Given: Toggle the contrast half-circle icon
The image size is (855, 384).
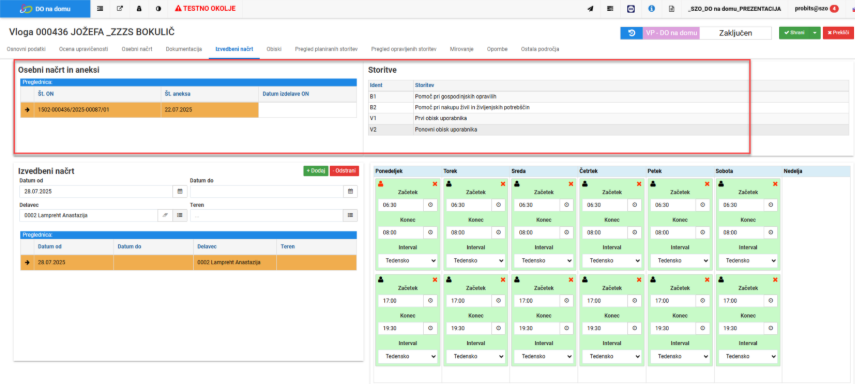Looking at the screenshot, I should pos(158,9).
